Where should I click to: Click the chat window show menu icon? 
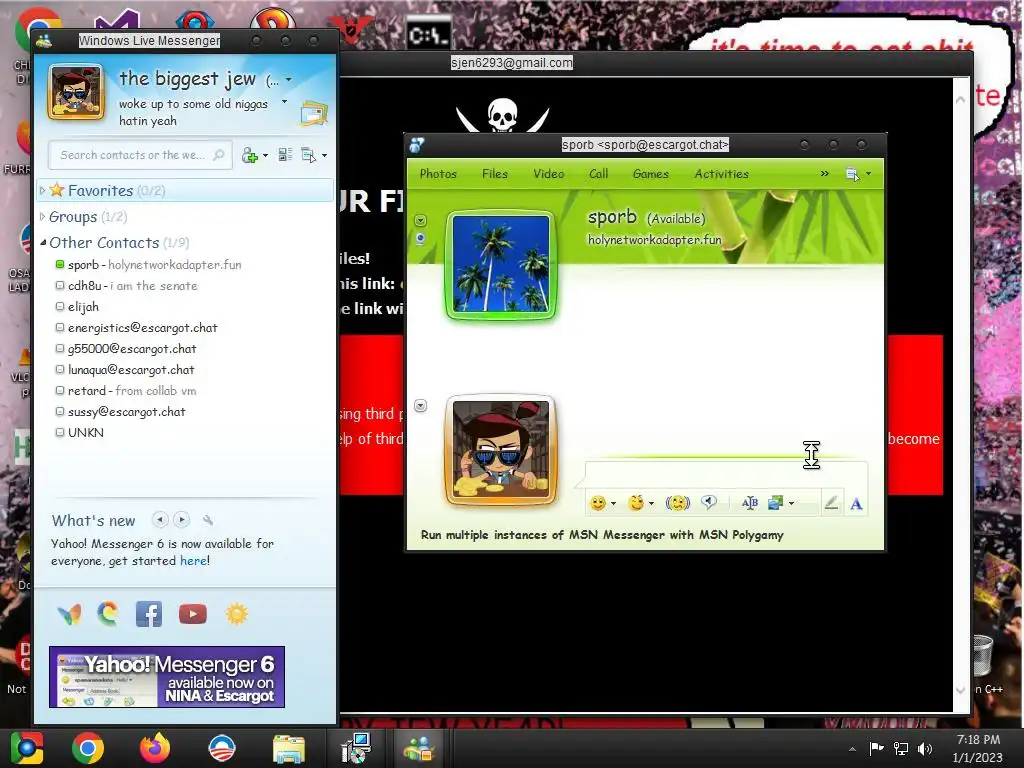click(x=852, y=174)
